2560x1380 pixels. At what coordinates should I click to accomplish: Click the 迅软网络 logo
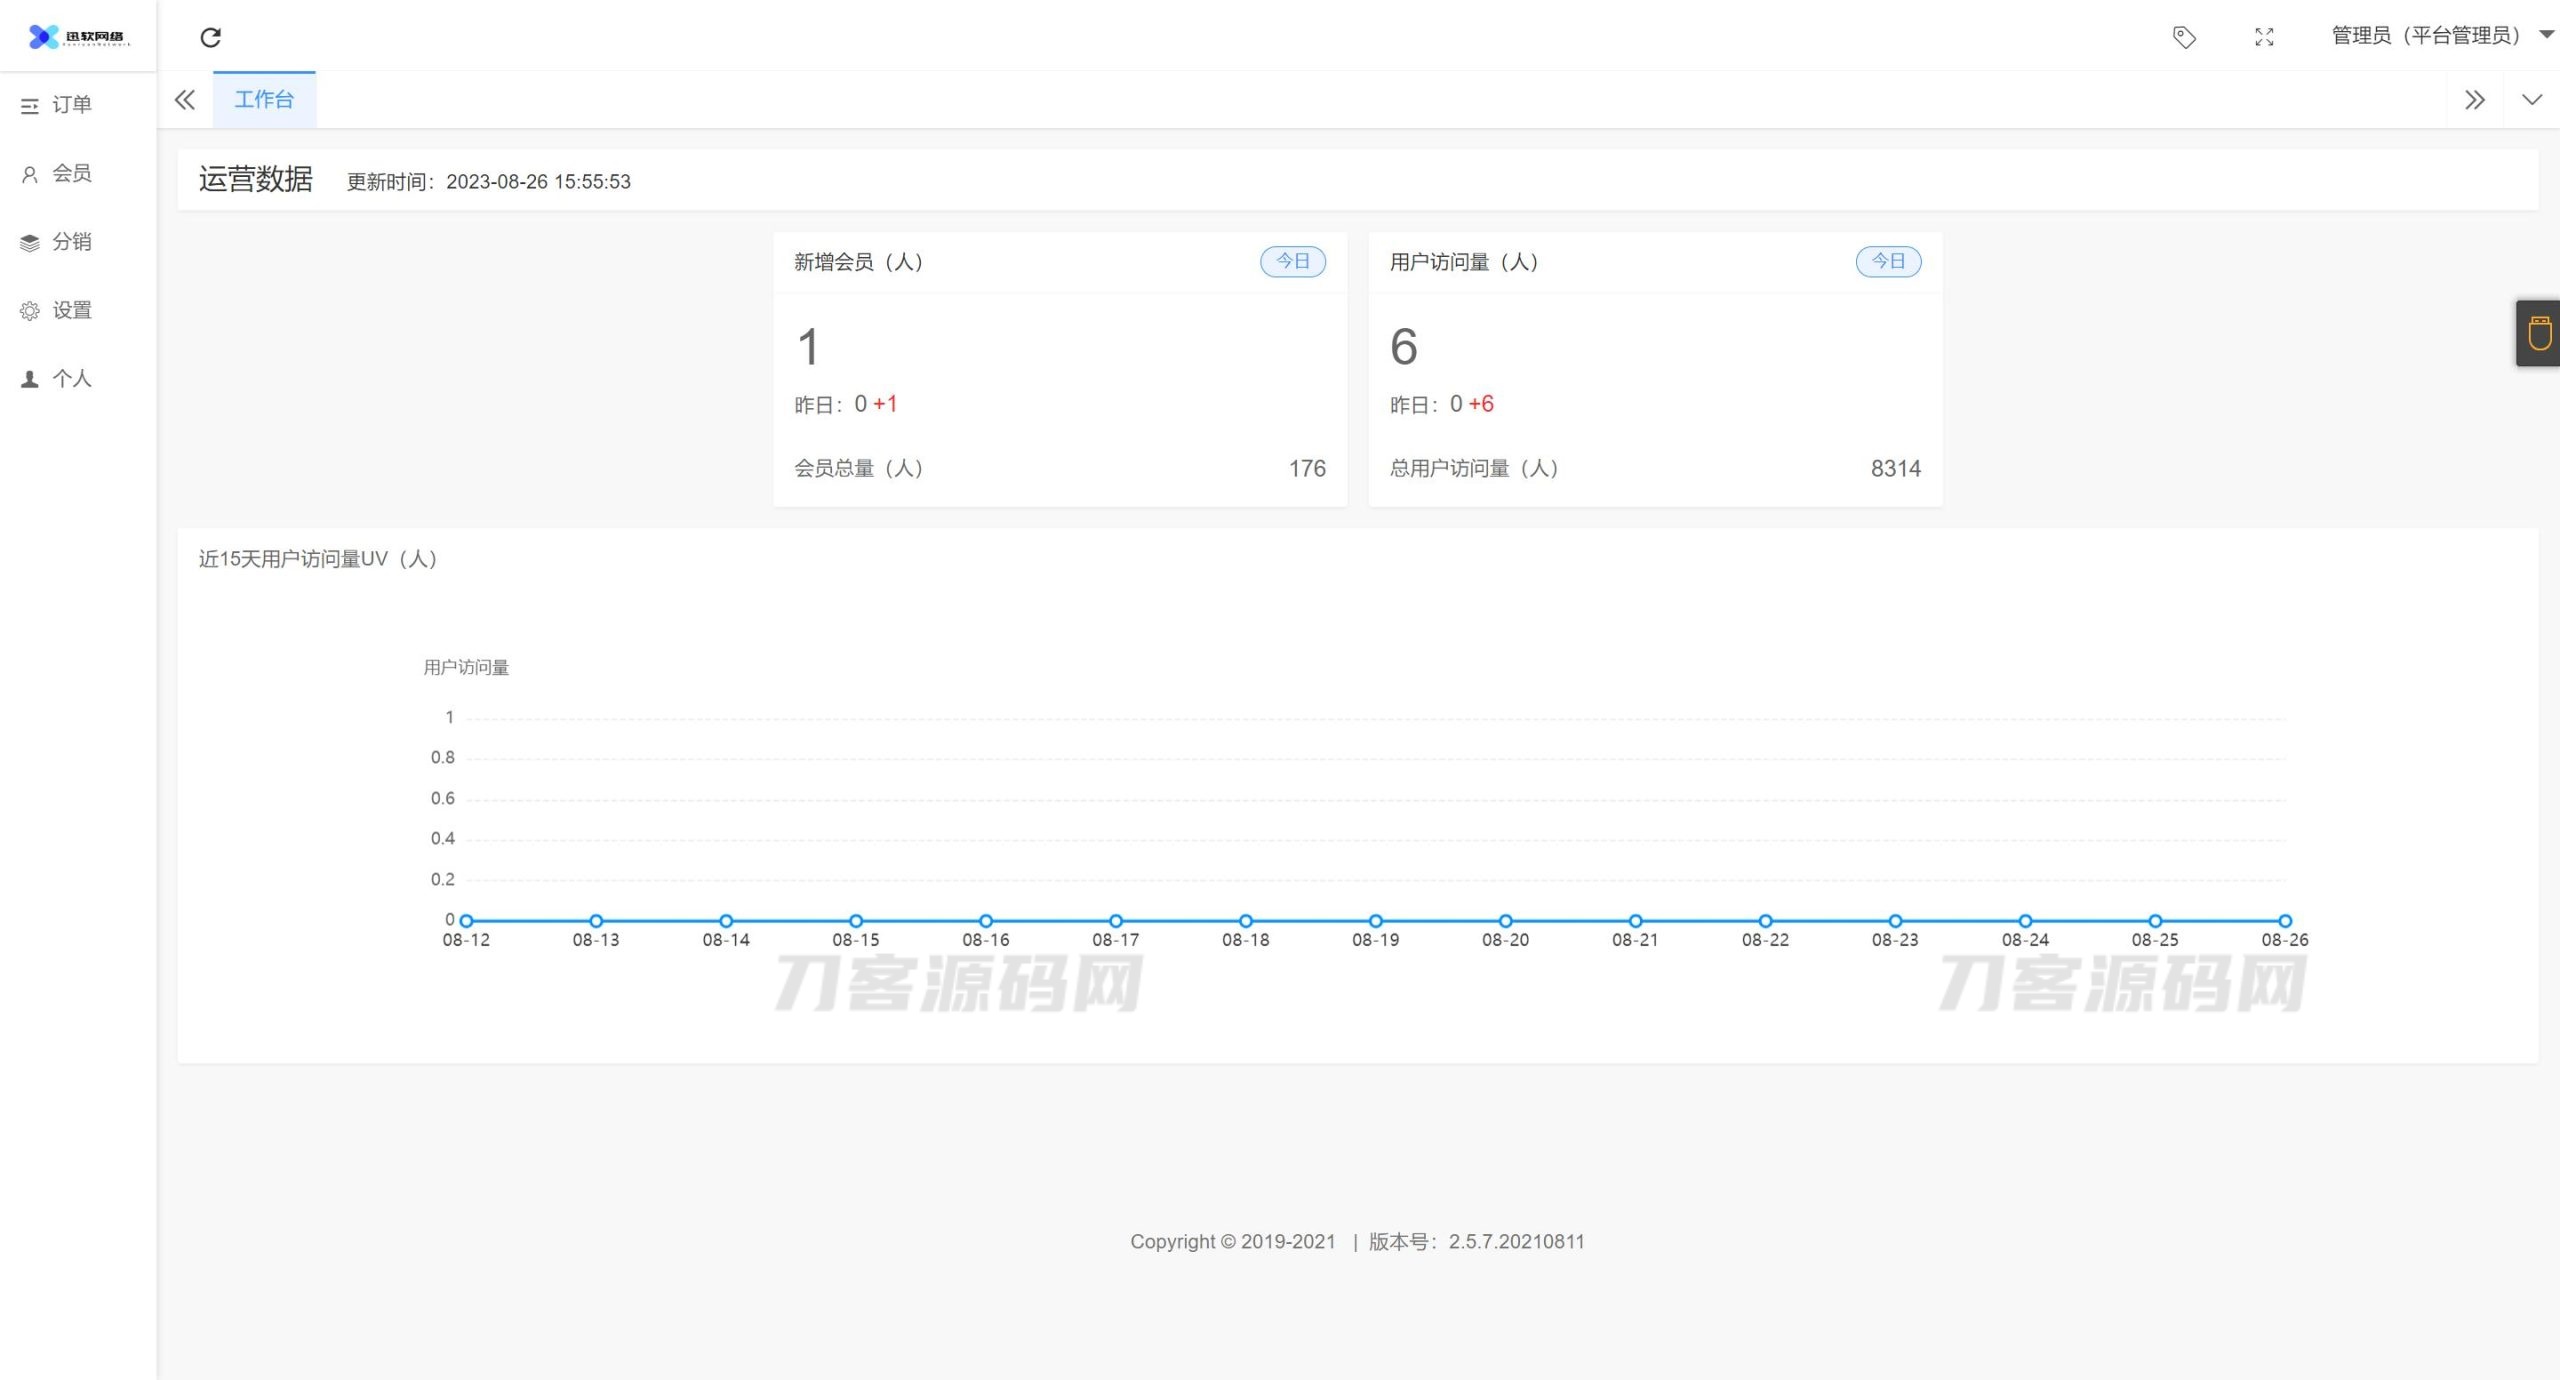tap(75, 36)
